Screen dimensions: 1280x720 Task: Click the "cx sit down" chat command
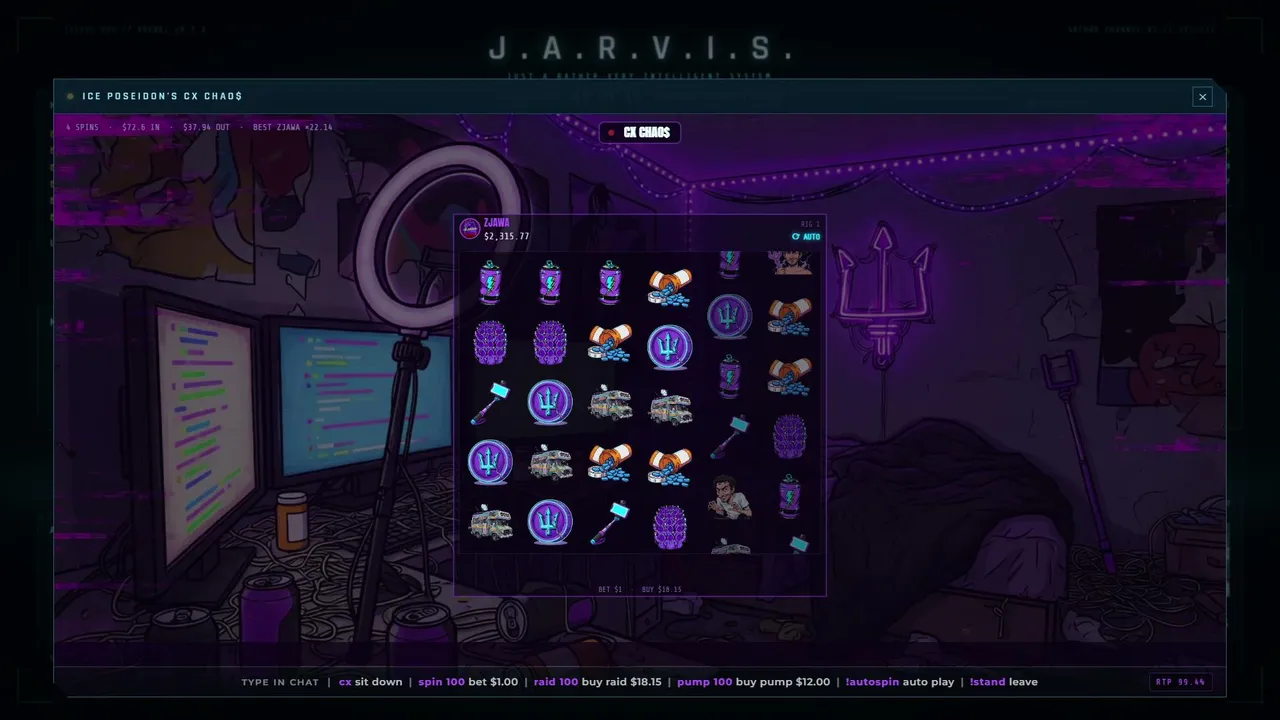point(370,682)
